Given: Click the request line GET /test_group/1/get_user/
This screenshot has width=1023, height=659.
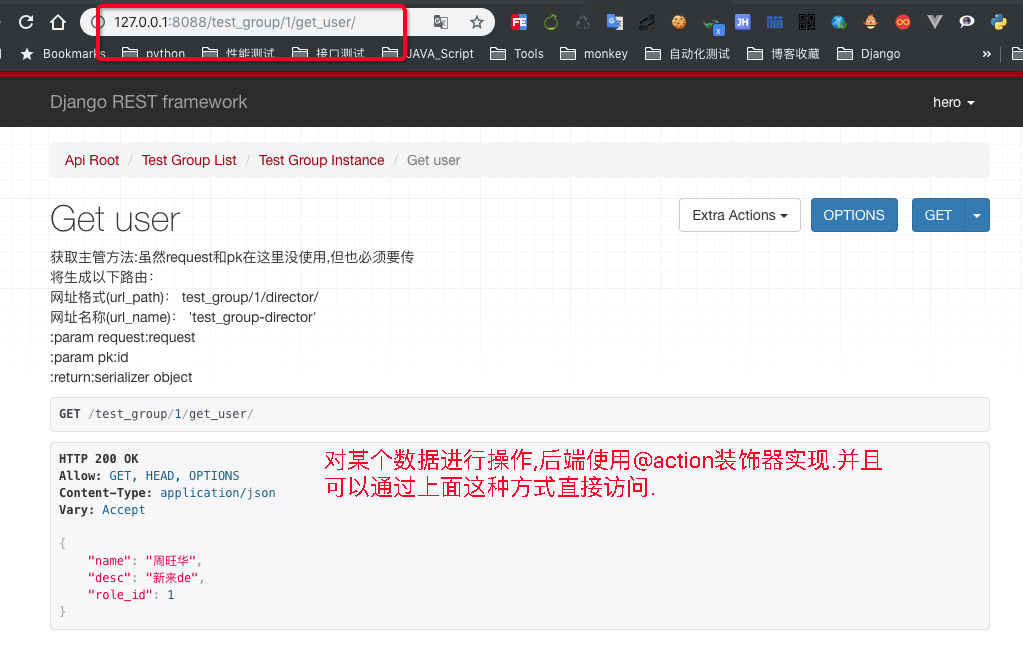Looking at the screenshot, I should click(x=156, y=414).
